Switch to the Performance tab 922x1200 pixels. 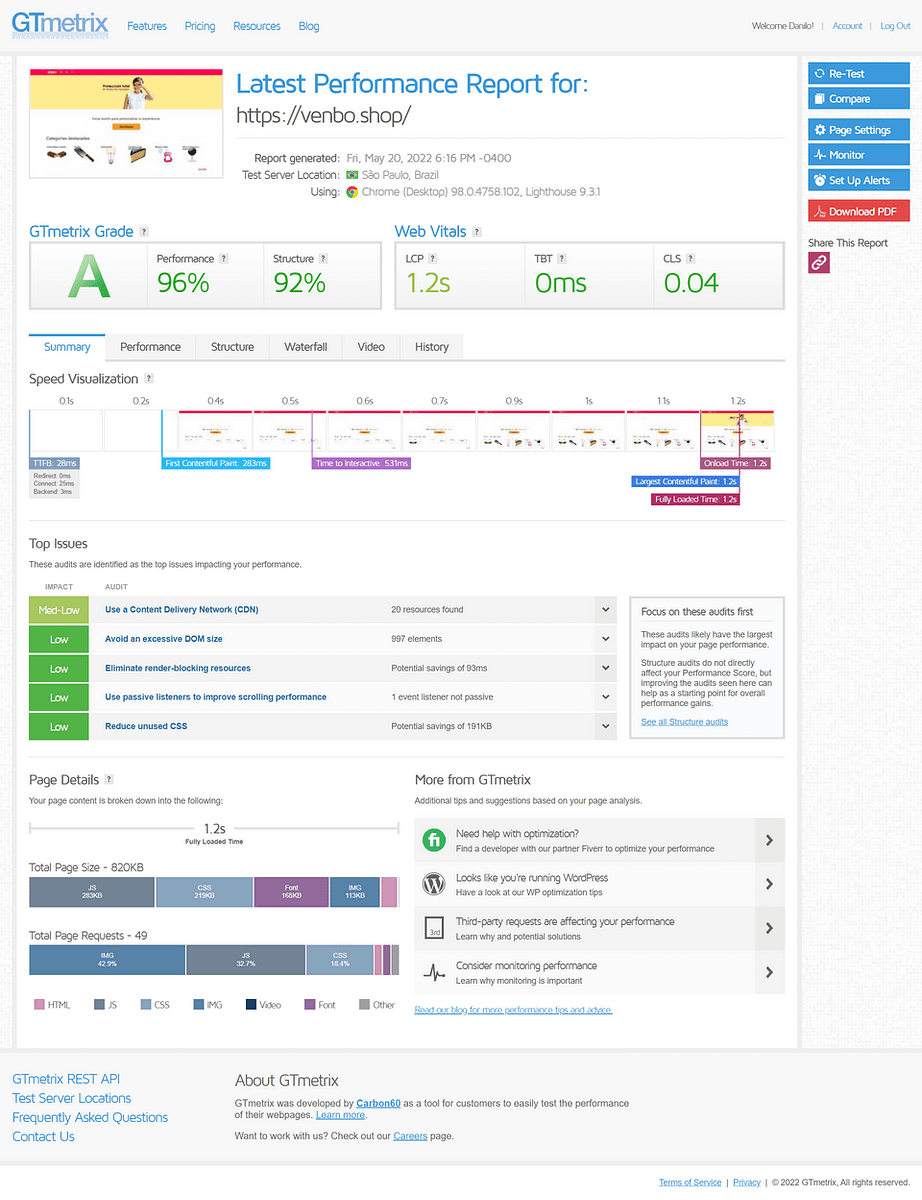click(151, 347)
